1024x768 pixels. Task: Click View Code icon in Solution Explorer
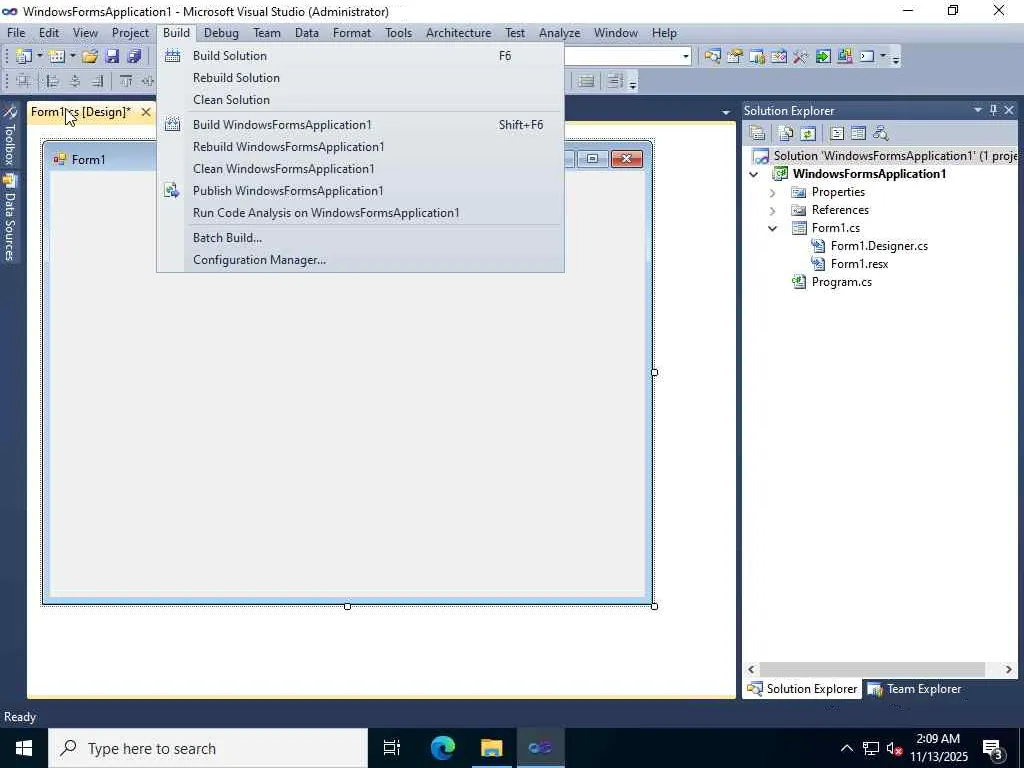coord(837,133)
